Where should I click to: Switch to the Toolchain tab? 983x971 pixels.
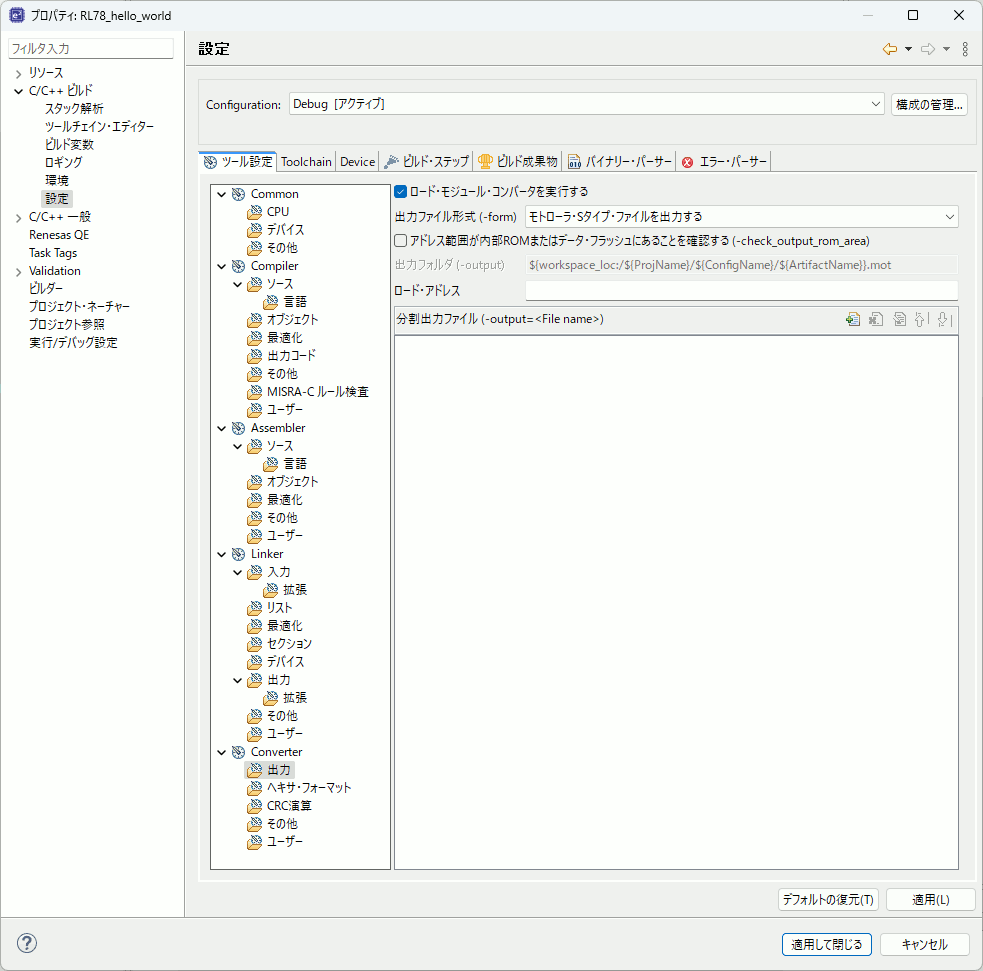pos(306,162)
